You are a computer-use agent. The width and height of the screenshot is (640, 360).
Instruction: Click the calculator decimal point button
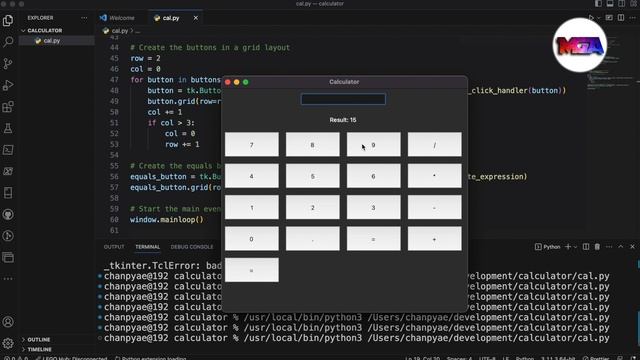click(312, 239)
